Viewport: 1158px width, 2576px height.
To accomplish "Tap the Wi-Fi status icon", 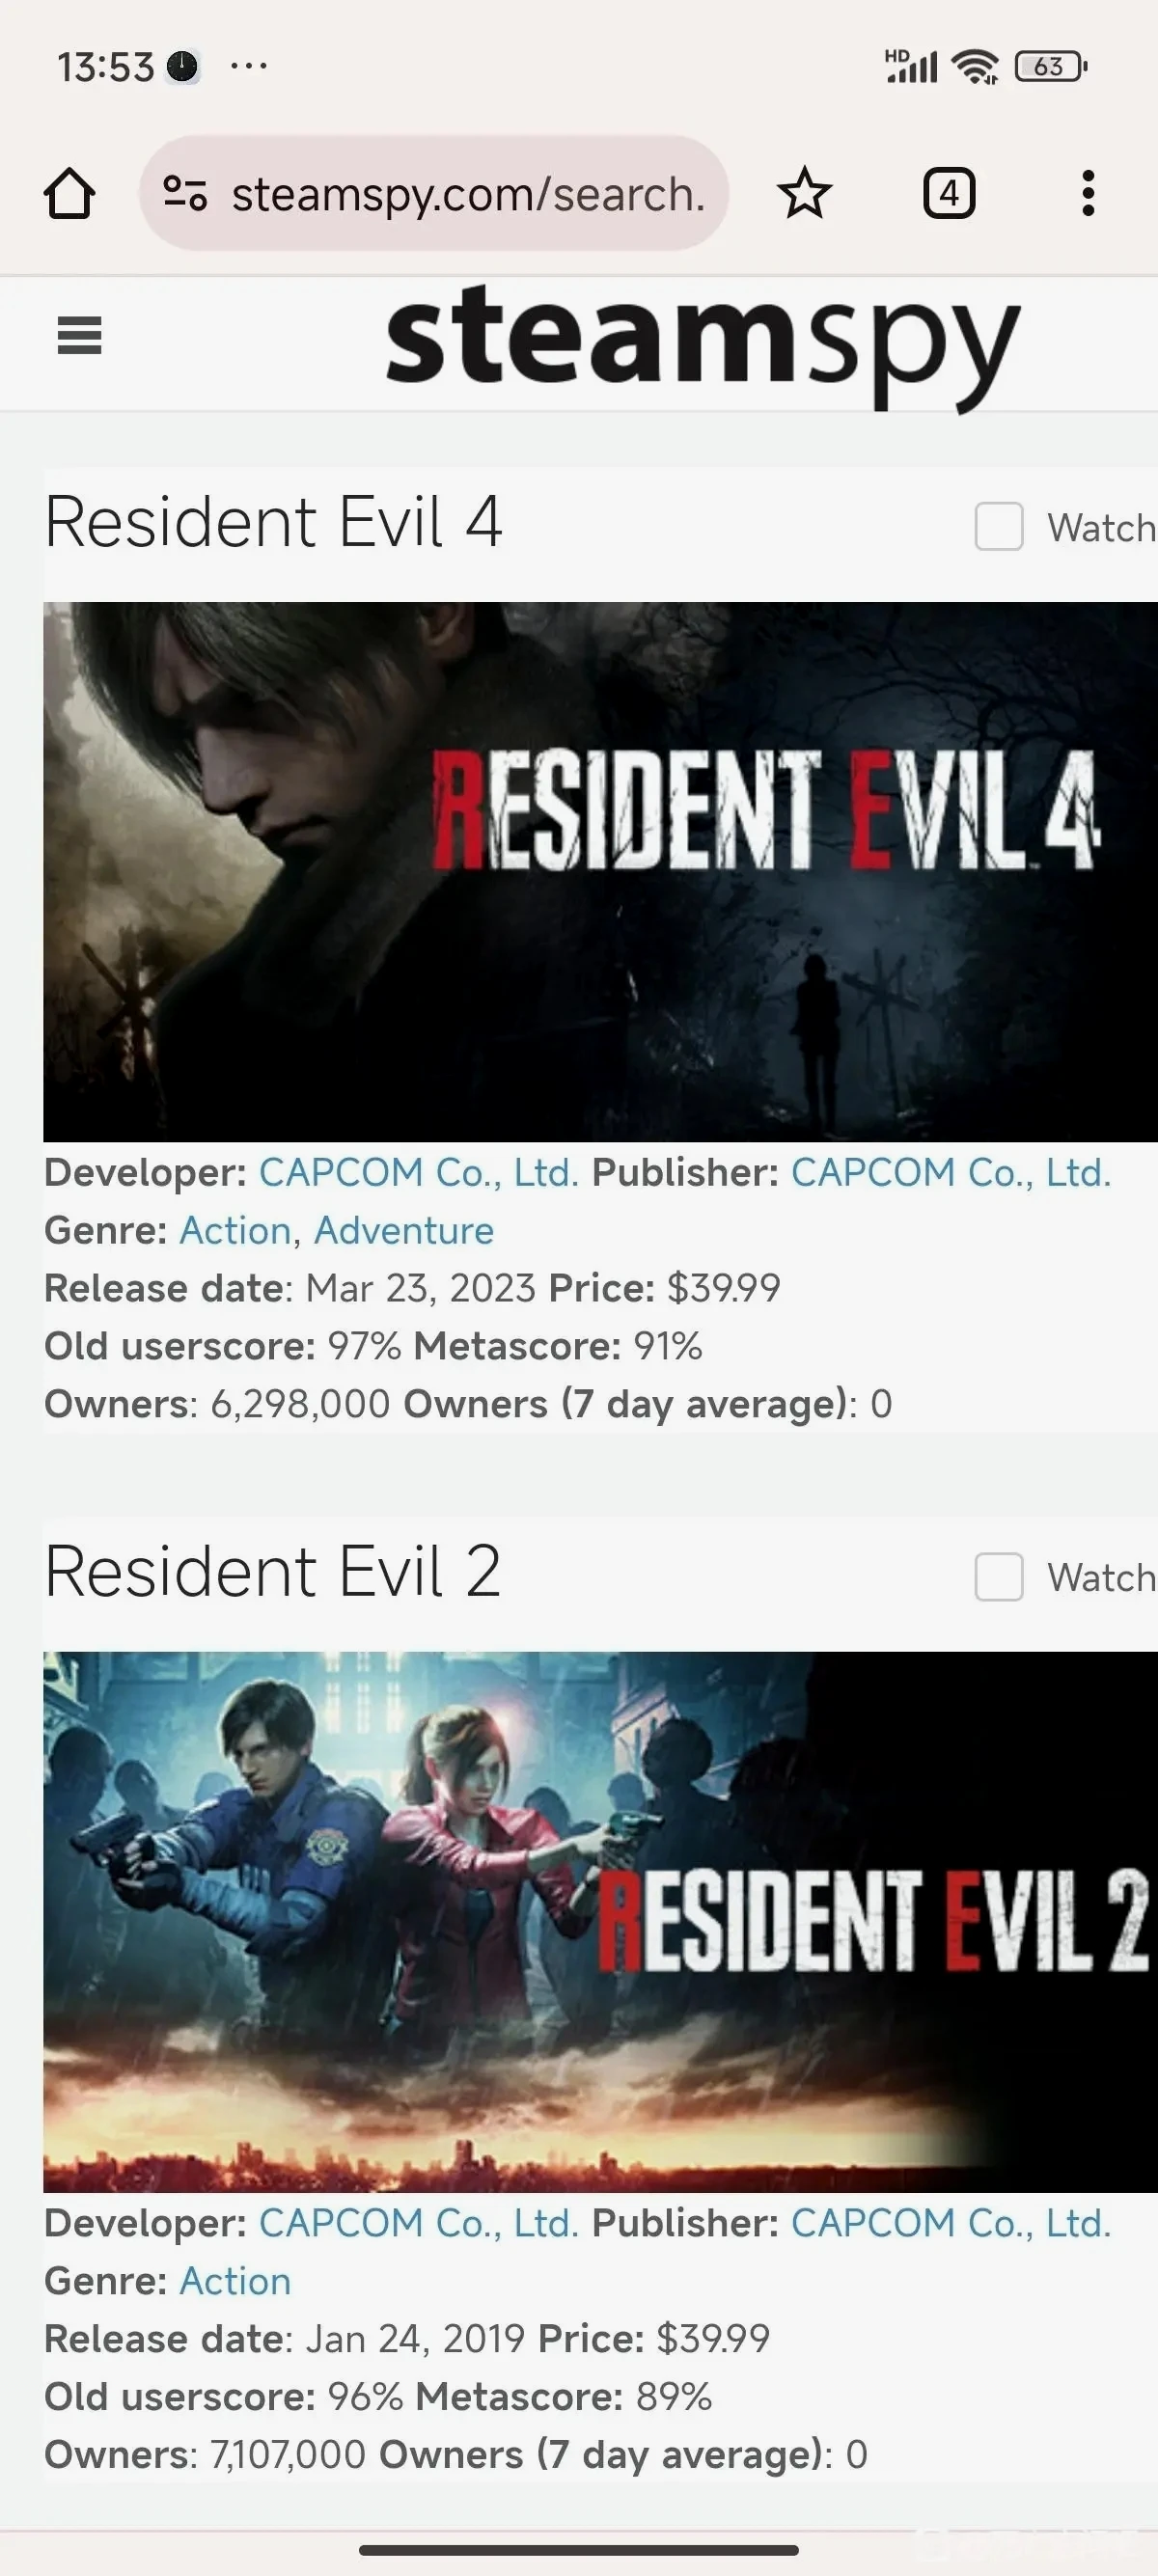I will pos(975,67).
